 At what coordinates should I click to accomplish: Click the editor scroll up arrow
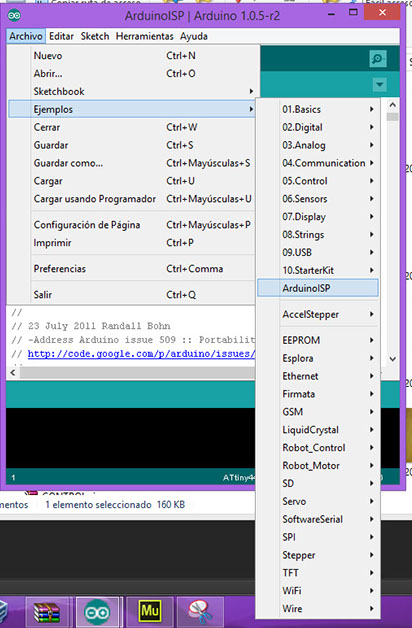point(393,105)
